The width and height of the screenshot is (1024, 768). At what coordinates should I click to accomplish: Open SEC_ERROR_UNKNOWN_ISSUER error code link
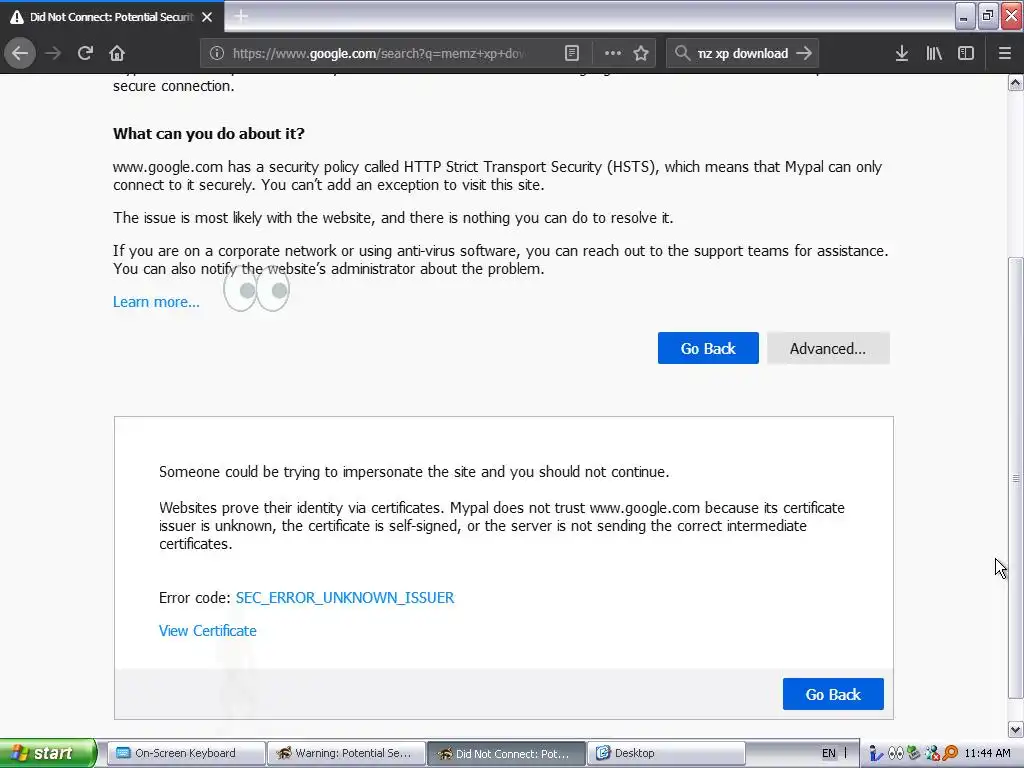point(345,598)
